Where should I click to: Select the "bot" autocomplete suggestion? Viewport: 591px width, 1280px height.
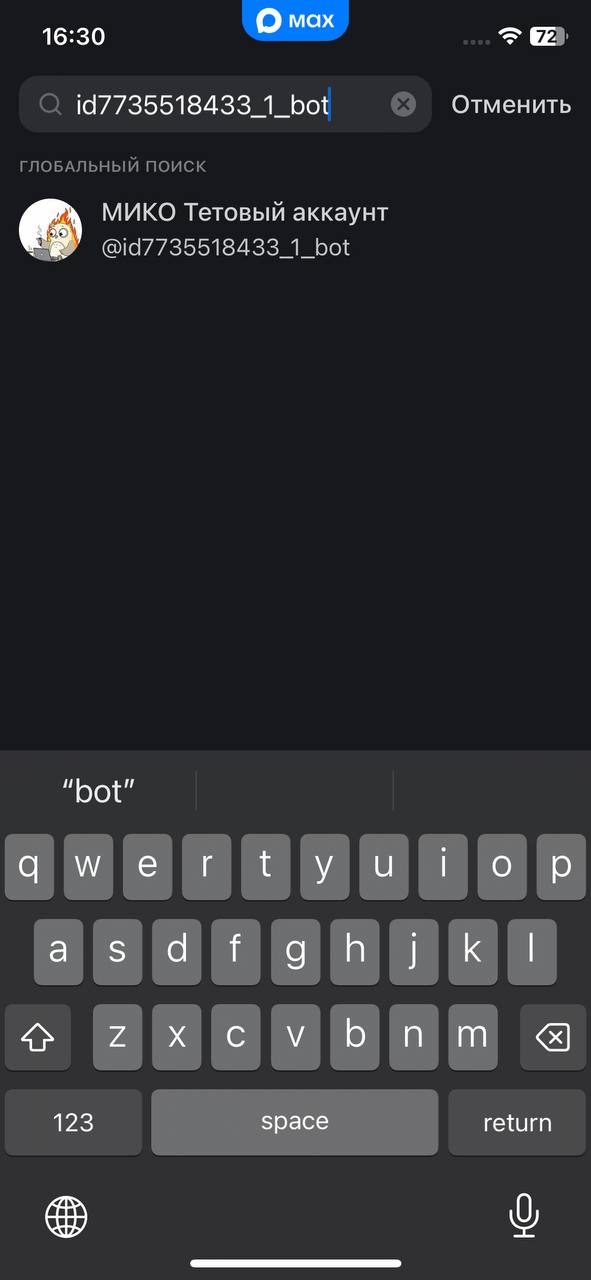[98, 791]
